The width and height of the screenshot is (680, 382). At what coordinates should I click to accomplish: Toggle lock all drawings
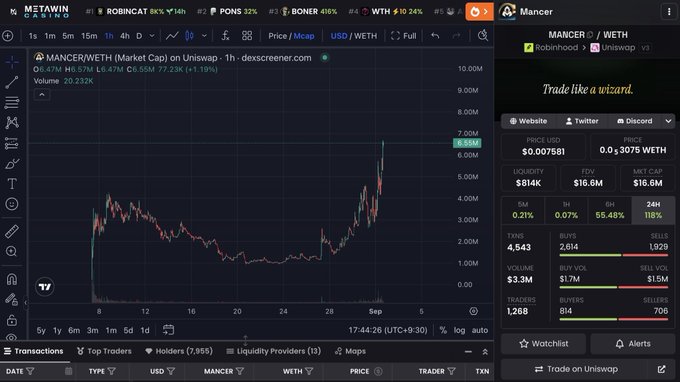click(x=12, y=320)
